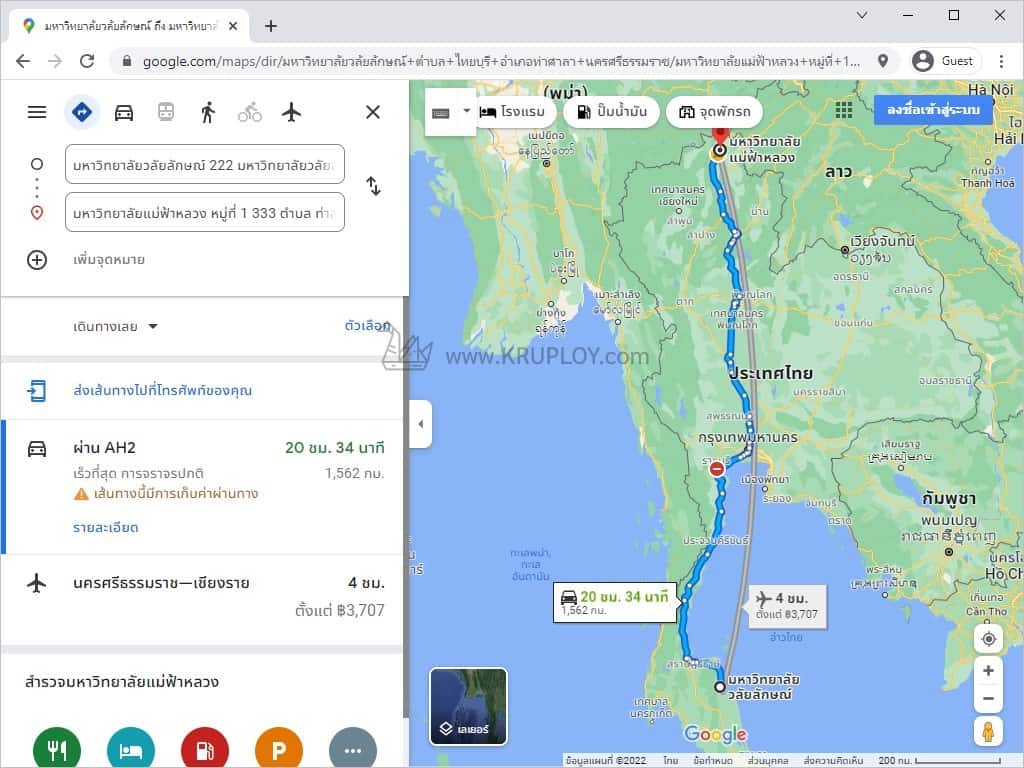Swap starting point and destination
The height and width of the screenshot is (768, 1024).
click(x=373, y=186)
